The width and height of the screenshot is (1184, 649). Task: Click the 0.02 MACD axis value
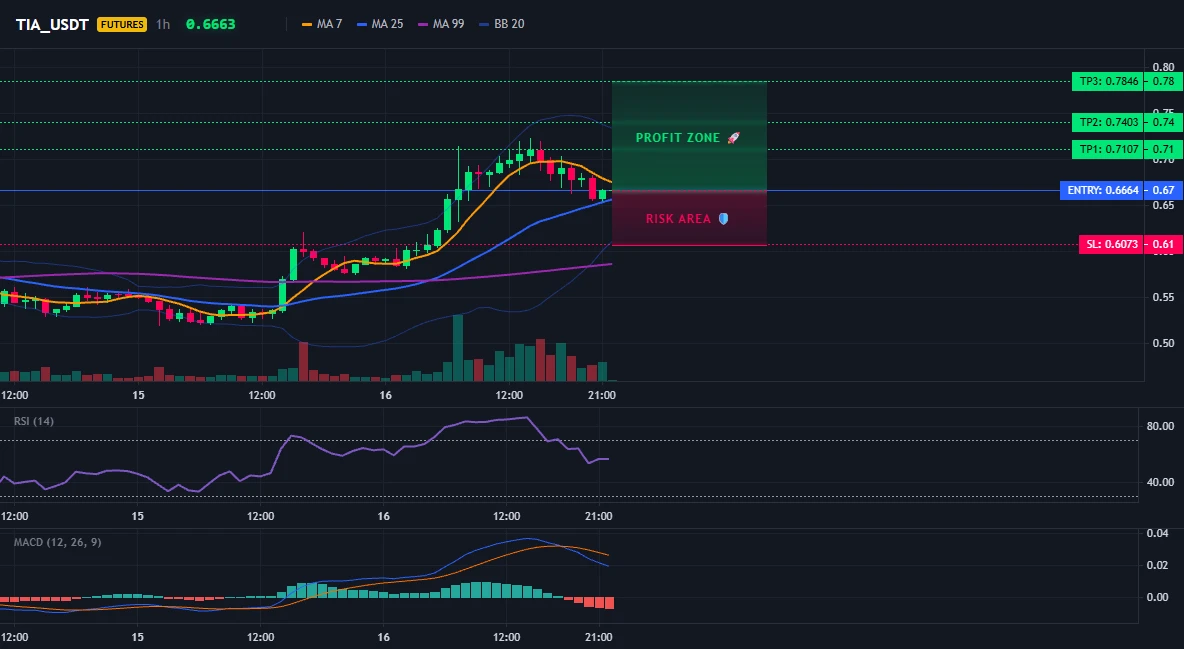[x=1158, y=565]
